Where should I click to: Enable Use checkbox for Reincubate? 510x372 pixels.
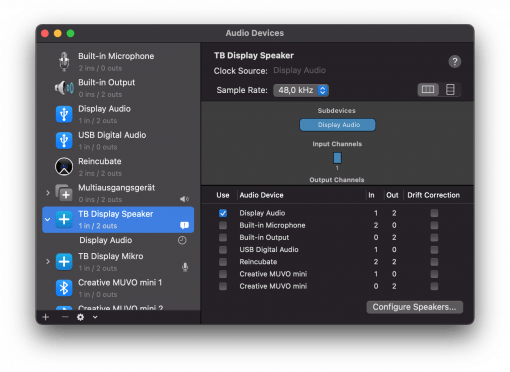tap(223, 262)
